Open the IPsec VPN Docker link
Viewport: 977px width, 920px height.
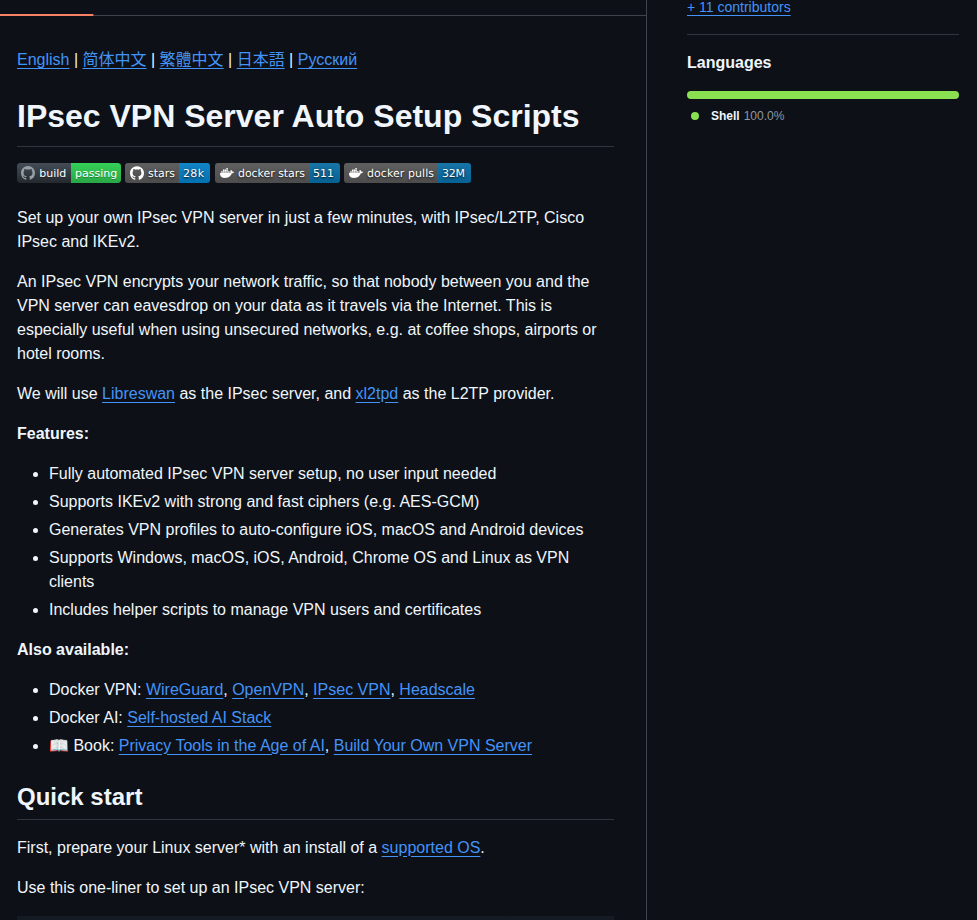[x=351, y=690]
